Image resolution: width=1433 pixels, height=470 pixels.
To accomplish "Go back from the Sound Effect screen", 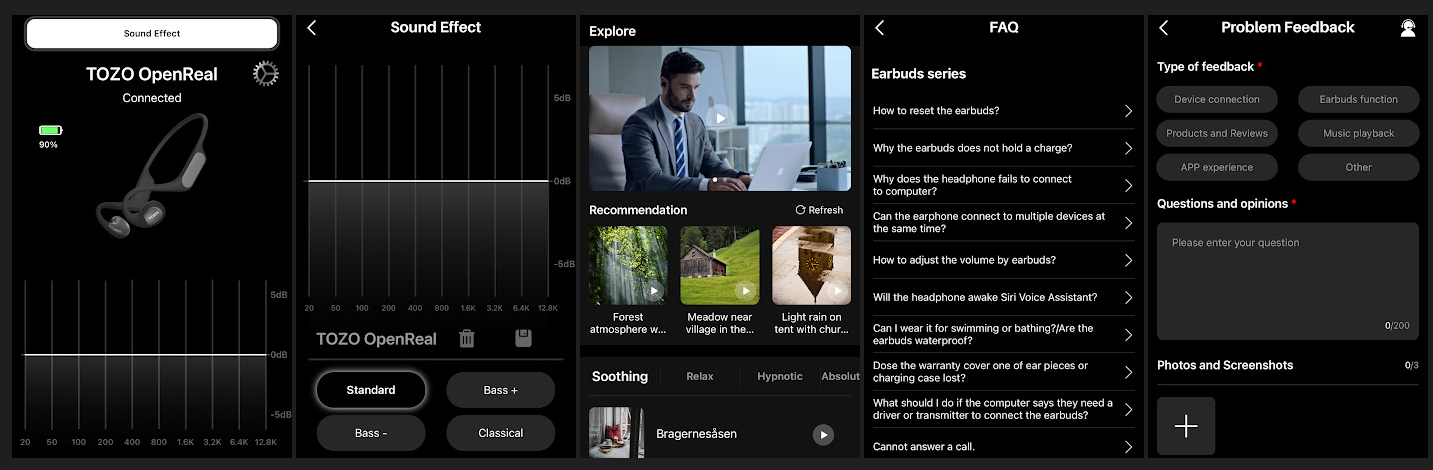I will point(311,28).
